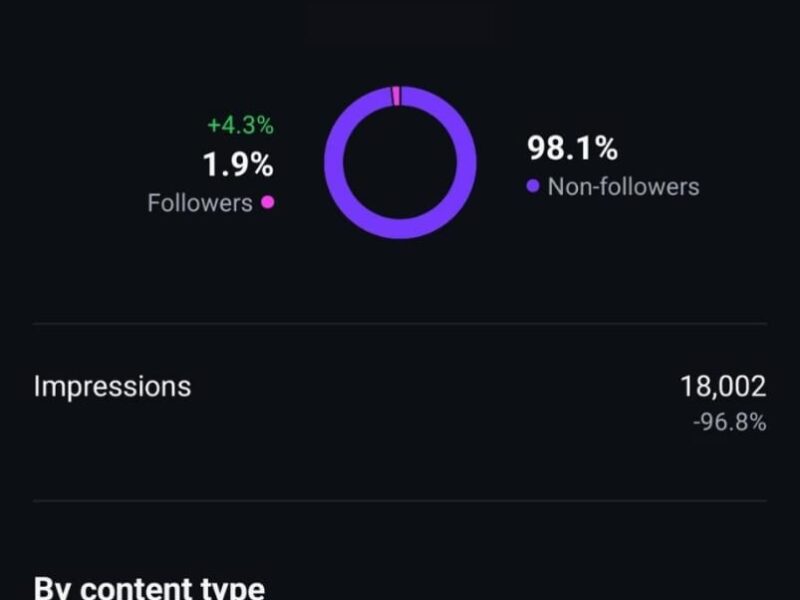Click the divider line below Impressions
The image size is (800, 600).
click(x=400, y=500)
